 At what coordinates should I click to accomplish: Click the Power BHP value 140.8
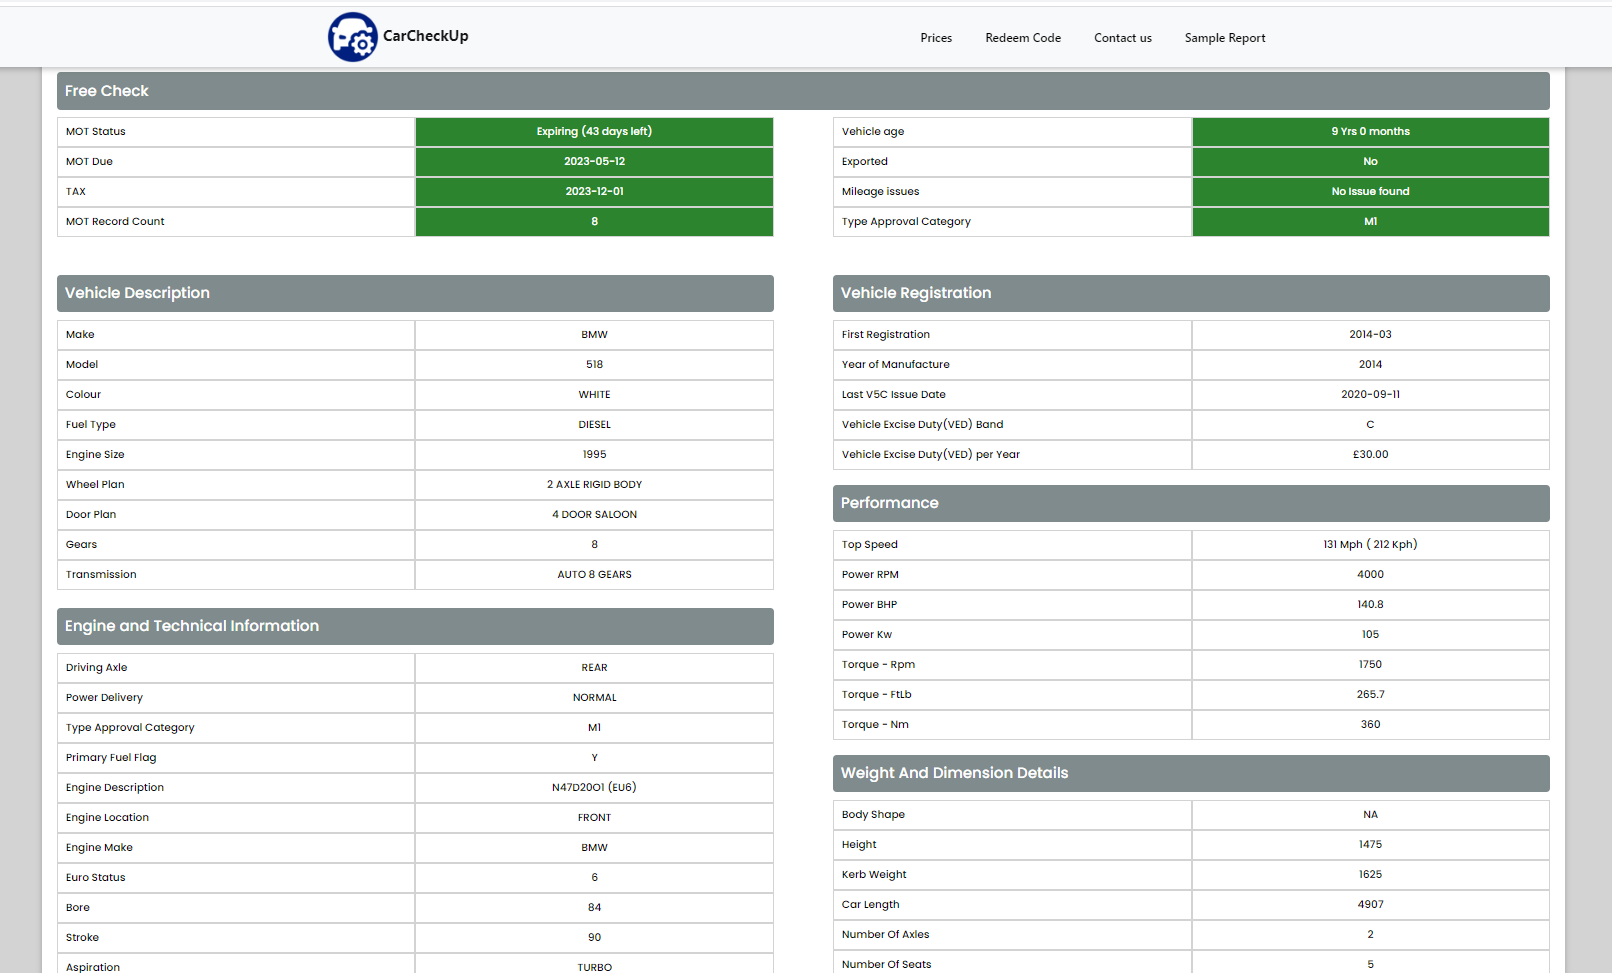(x=1370, y=605)
